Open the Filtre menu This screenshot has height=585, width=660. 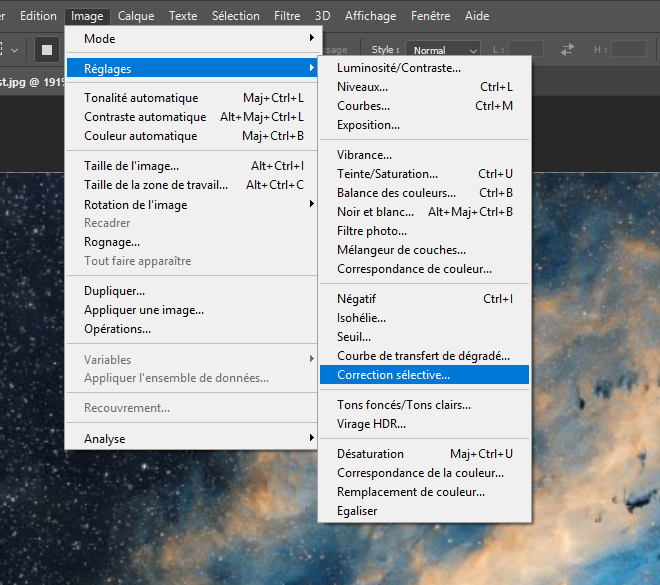(x=287, y=16)
